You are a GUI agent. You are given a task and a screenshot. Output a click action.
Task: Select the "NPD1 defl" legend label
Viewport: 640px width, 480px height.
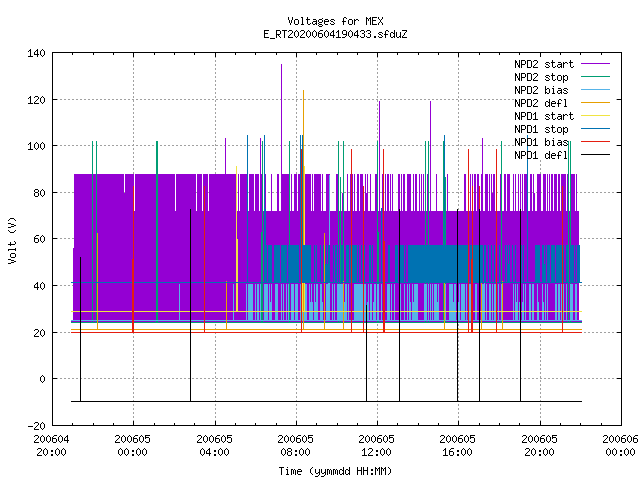coord(541,156)
